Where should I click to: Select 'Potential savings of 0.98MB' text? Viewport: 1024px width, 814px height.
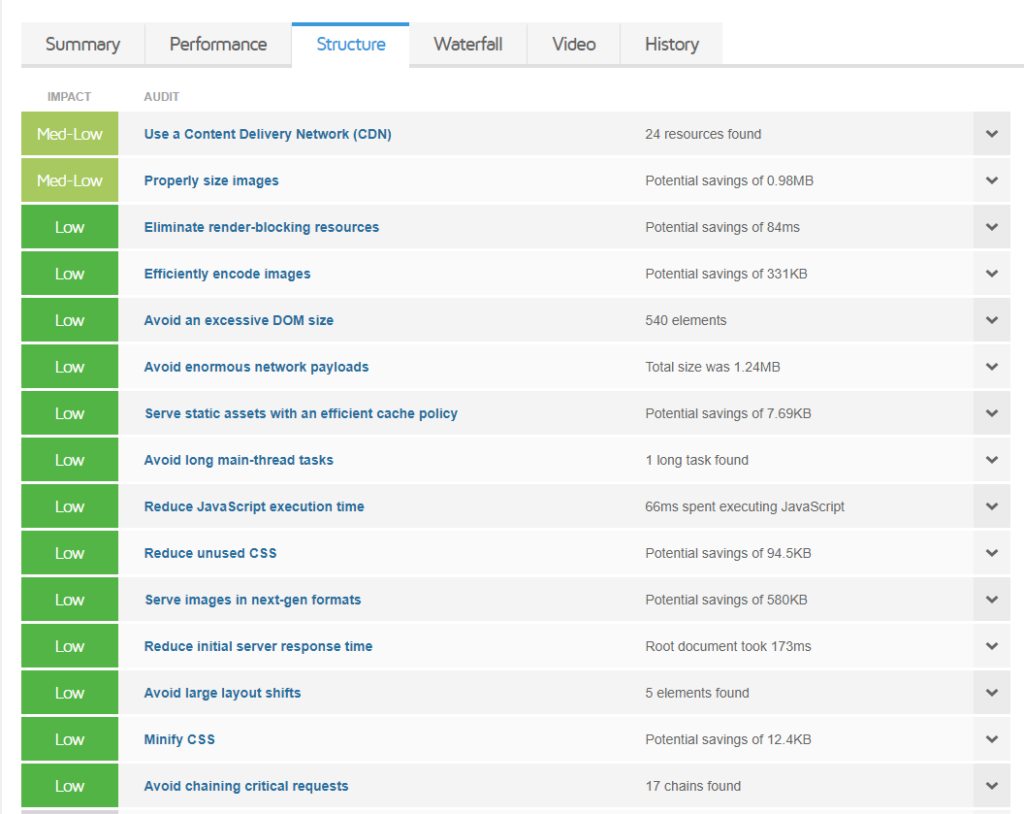click(729, 180)
